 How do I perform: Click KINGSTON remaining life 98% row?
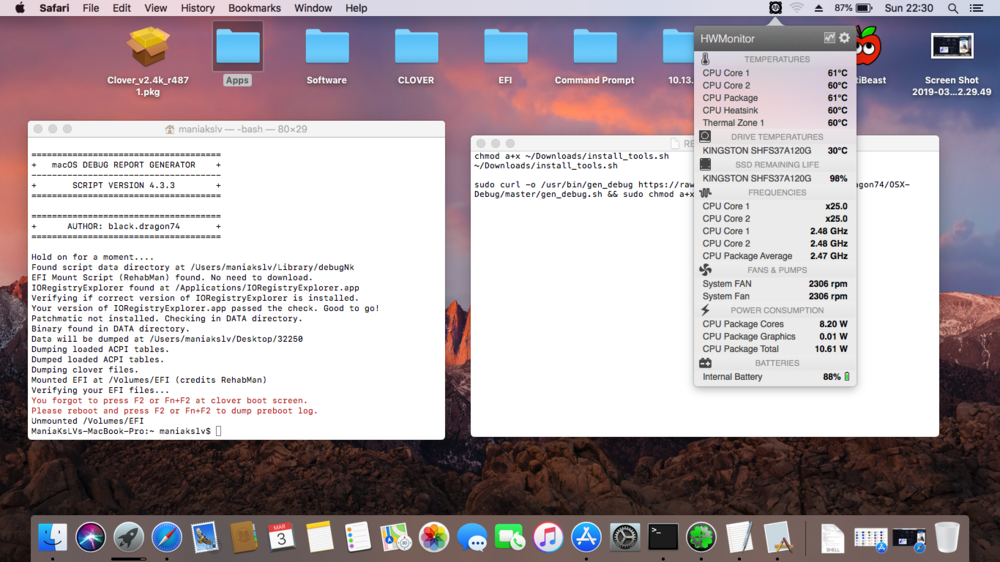[775, 179]
